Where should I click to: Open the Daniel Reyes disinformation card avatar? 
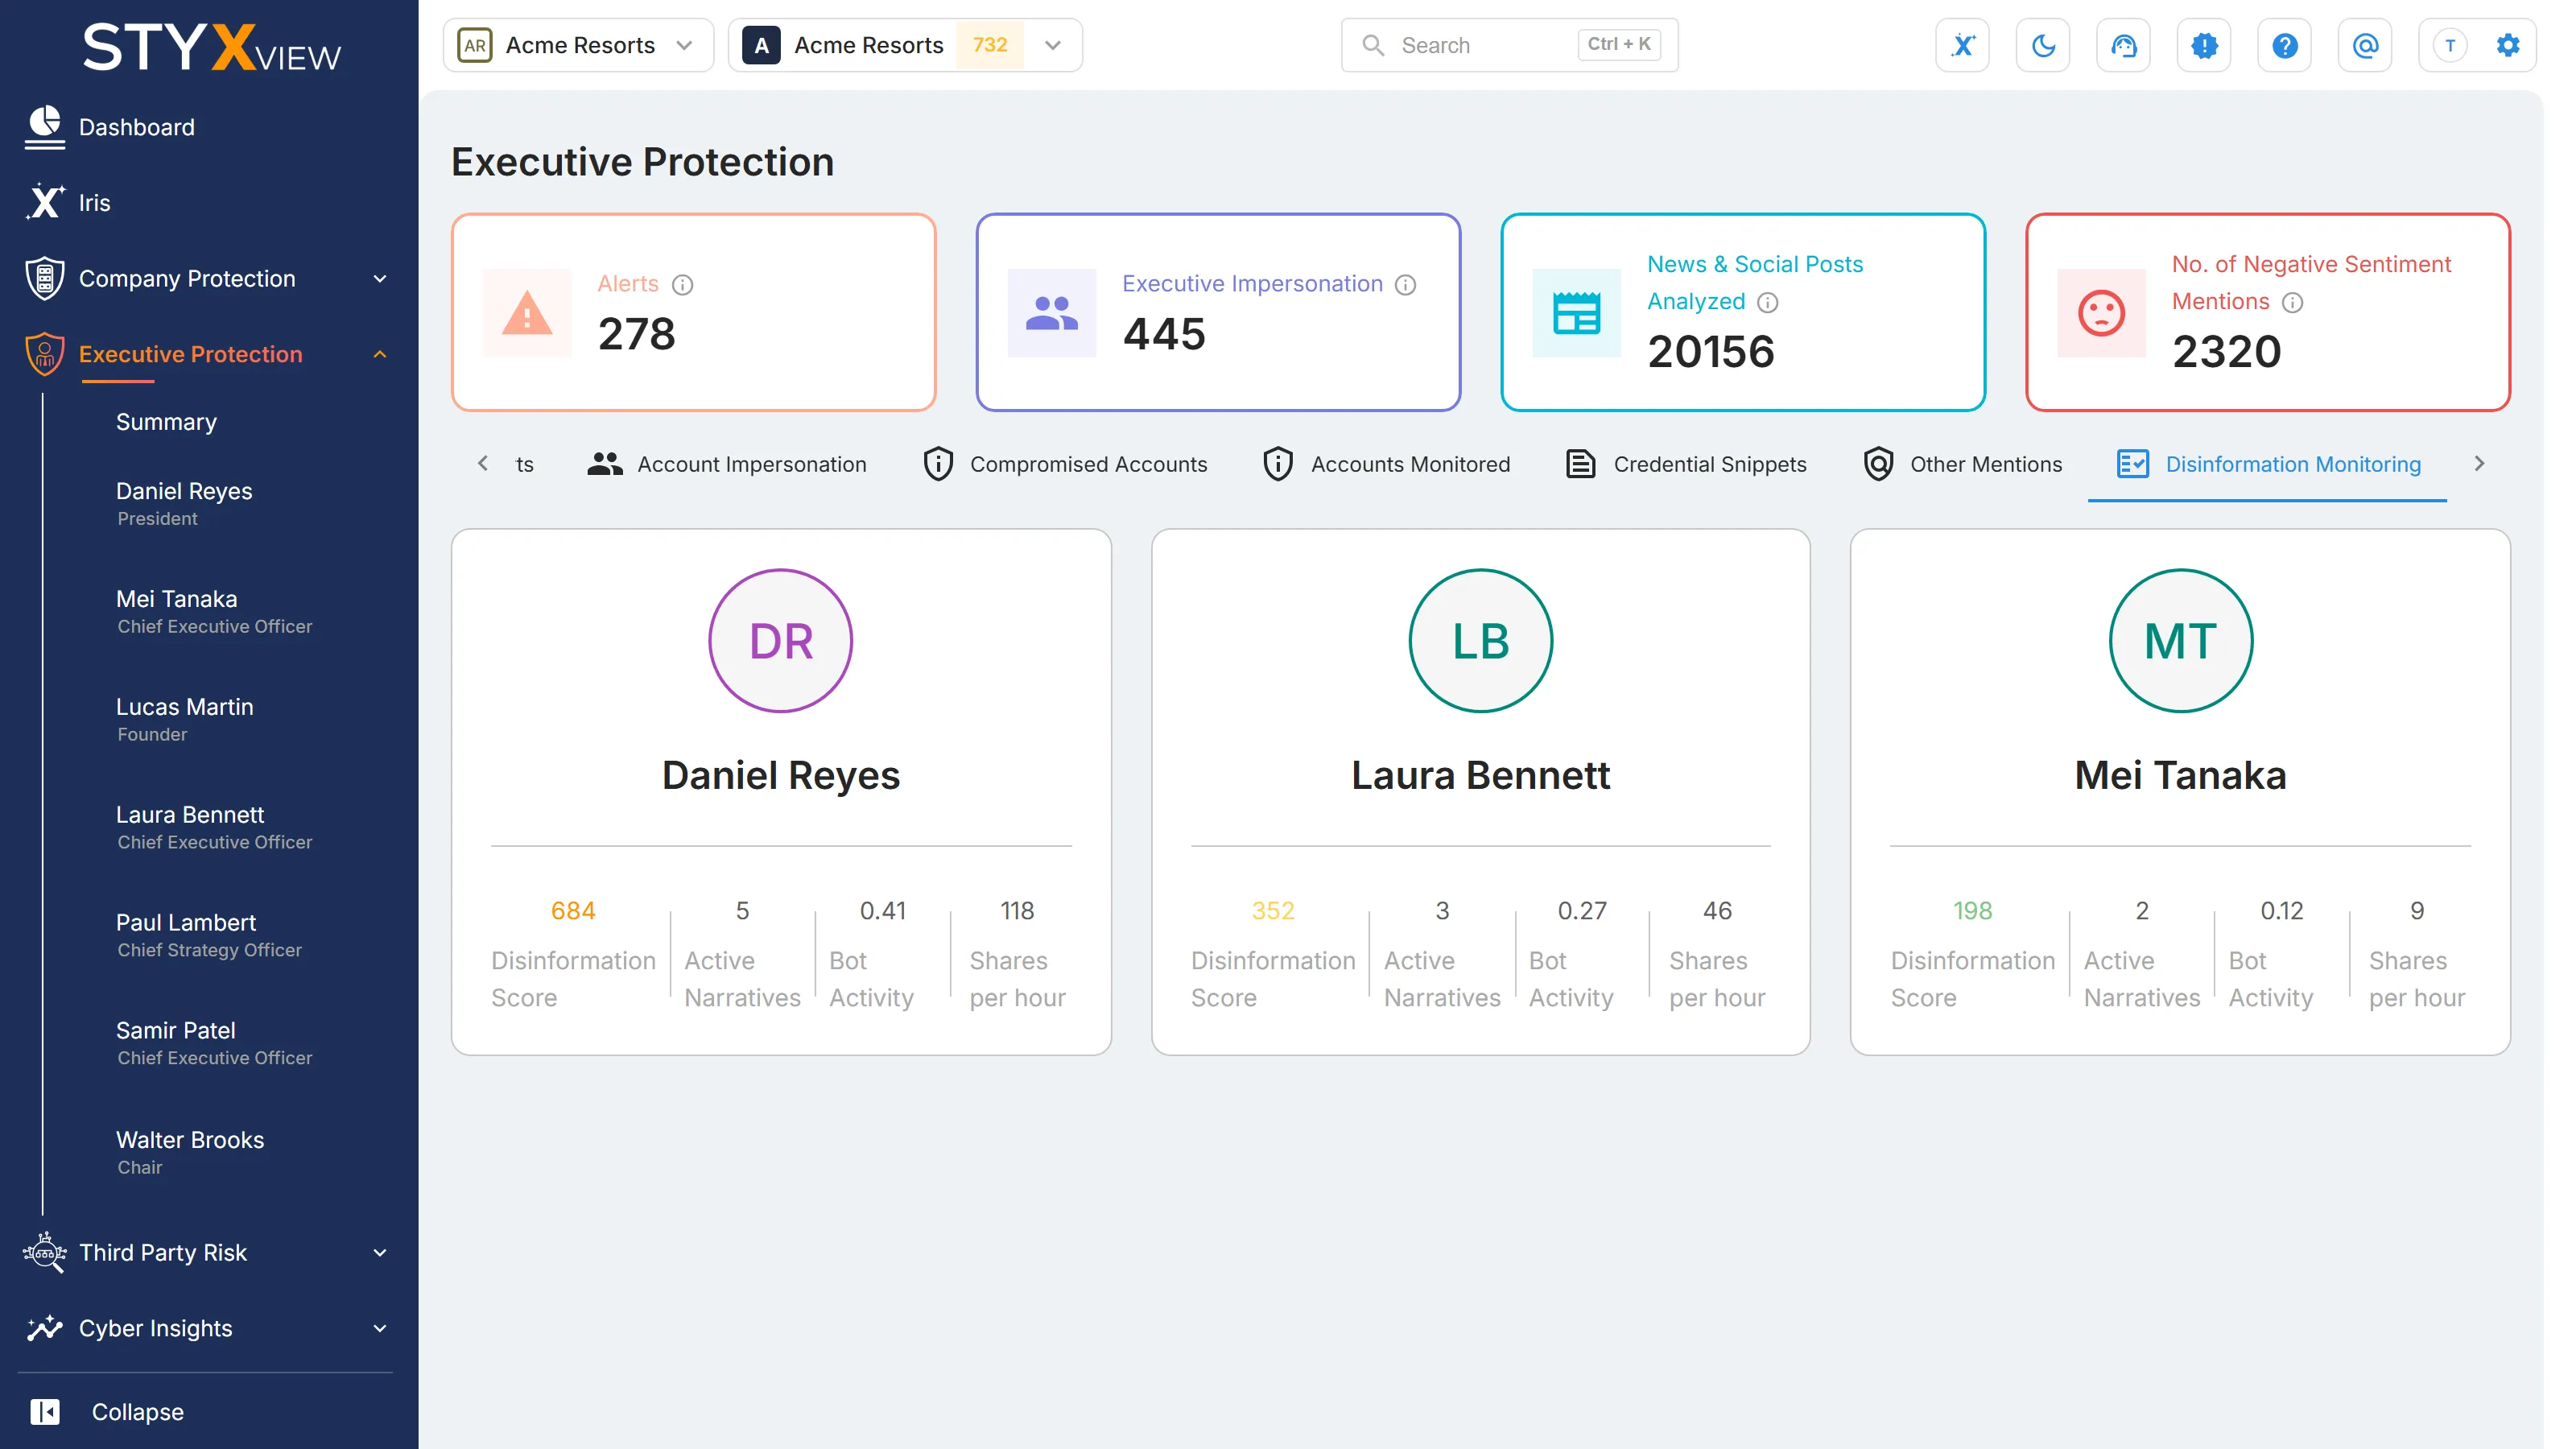point(780,641)
